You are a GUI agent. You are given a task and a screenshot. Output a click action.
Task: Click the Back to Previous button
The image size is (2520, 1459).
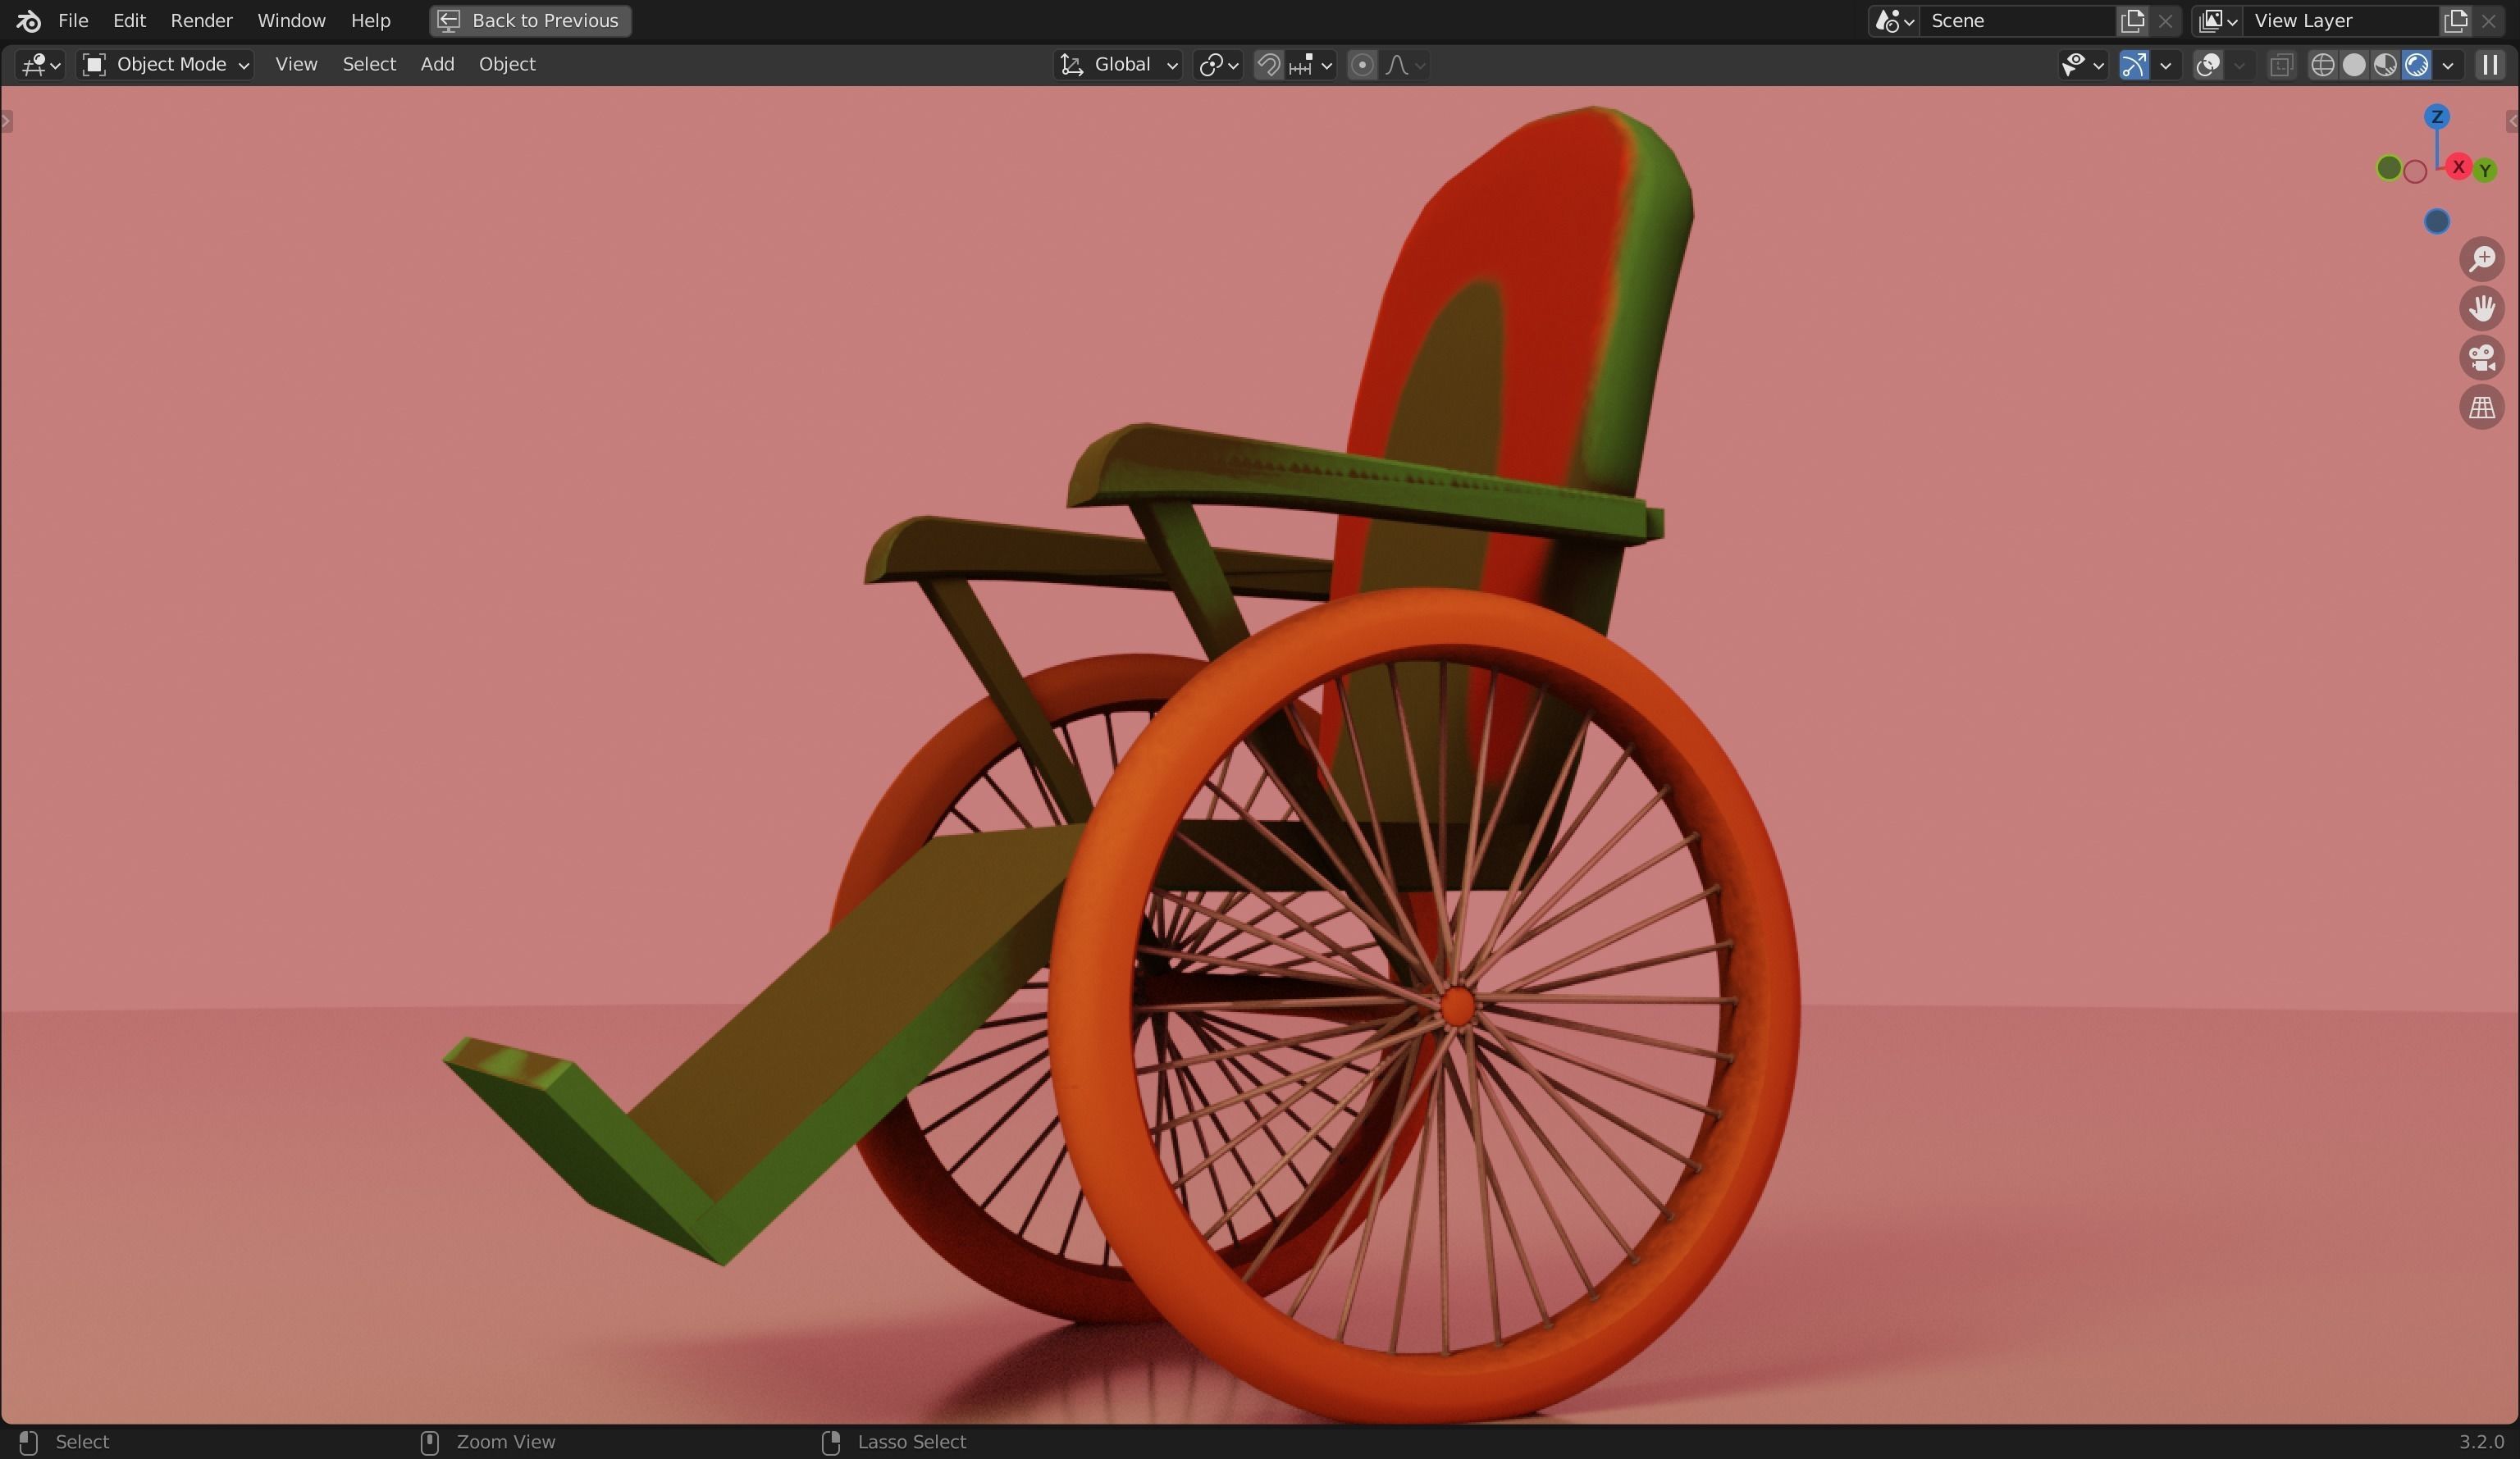[529, 20]
